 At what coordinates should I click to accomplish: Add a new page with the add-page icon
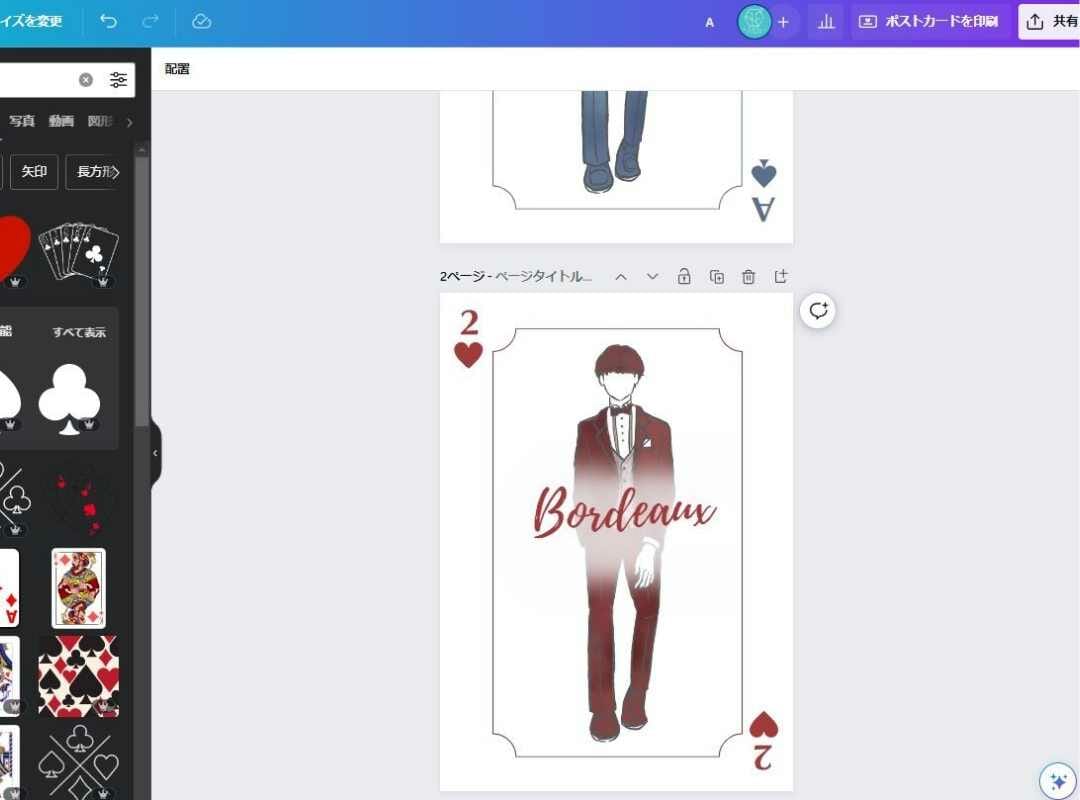[x=781, y=277]
